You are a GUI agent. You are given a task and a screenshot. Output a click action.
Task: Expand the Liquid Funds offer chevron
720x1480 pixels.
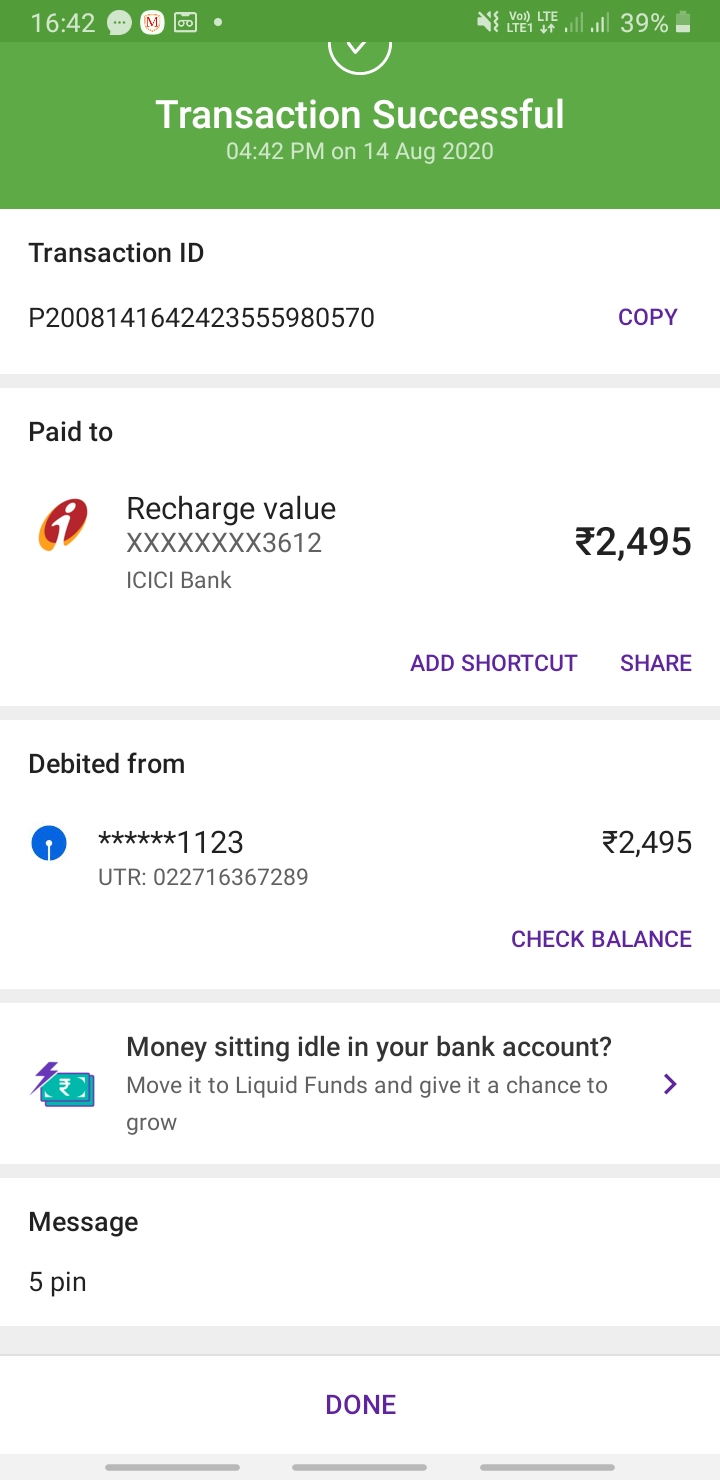click(x=670, y=1084)
